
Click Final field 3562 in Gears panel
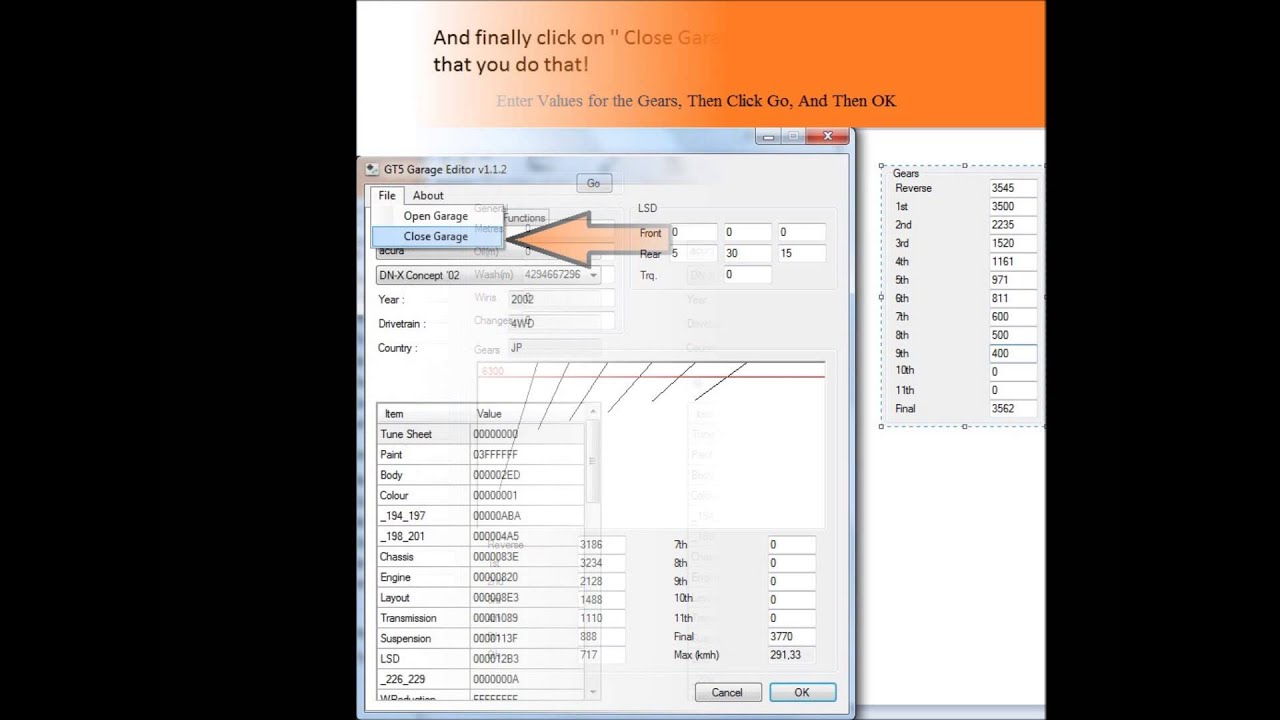[x=1012, y=409]
